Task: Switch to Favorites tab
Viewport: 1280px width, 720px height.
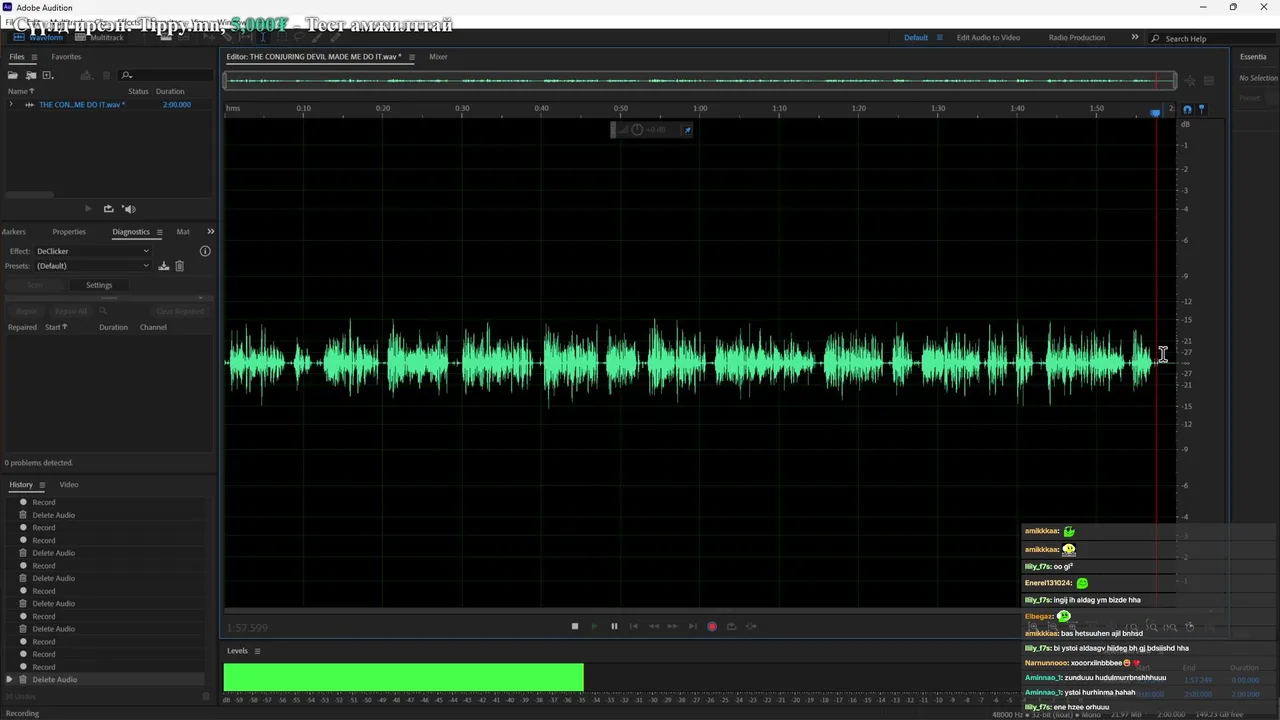Action: pos(66,57)
